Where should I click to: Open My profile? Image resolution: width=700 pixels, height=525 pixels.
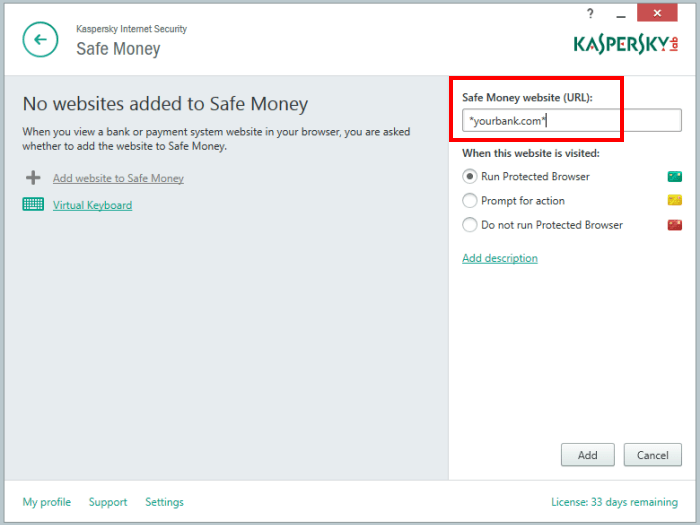click(47, 502)
